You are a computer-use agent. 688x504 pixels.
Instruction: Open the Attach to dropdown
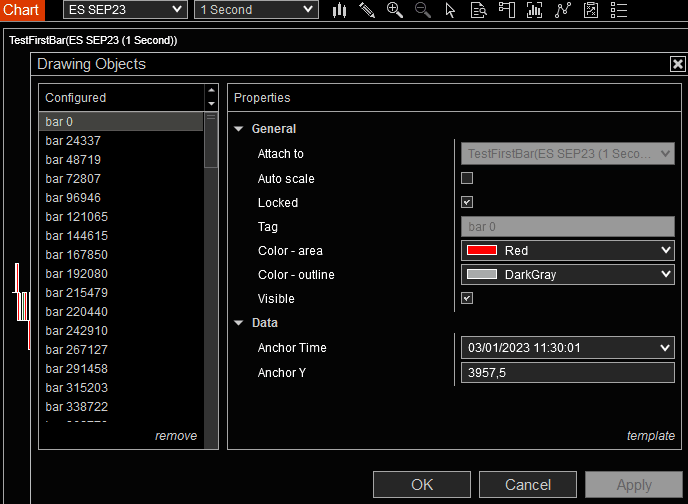coord(568,154)
